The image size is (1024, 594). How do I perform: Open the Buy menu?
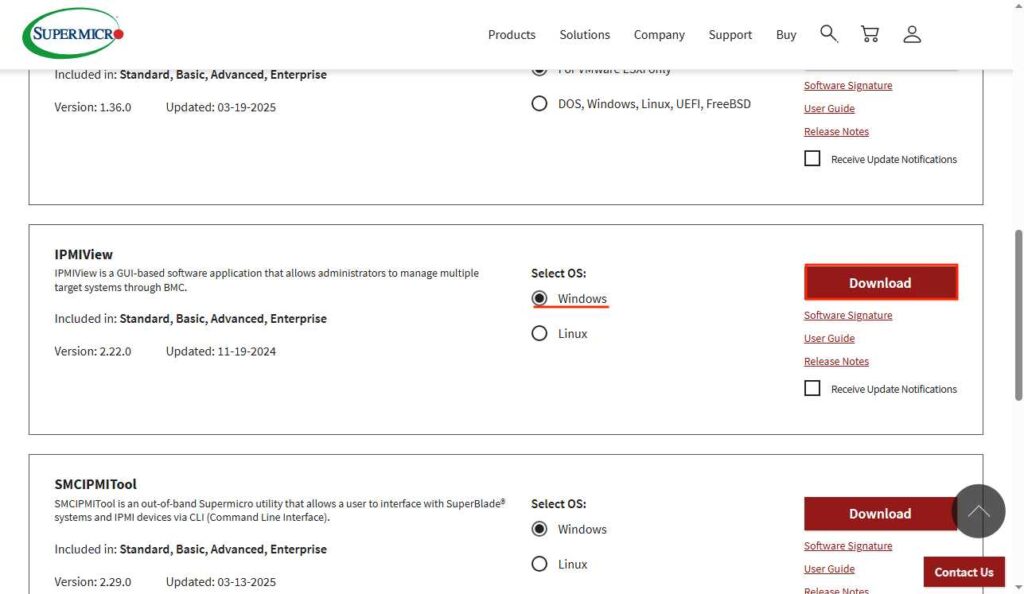786,35
